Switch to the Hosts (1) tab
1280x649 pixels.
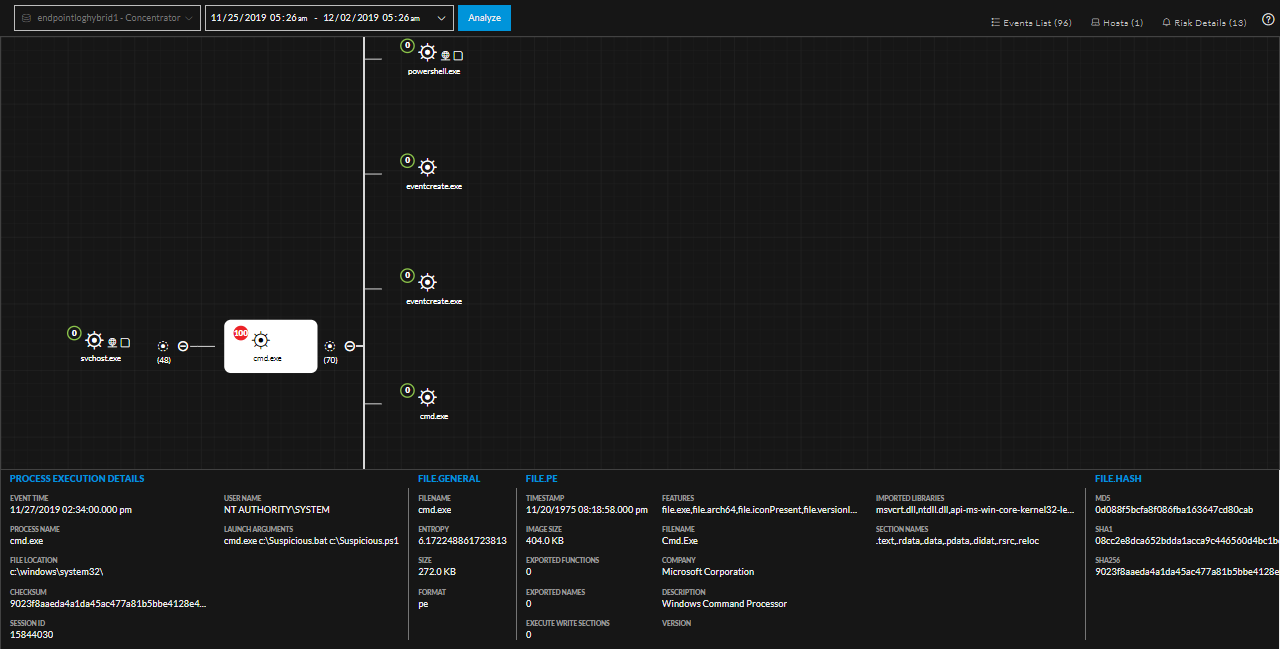[x=1116, y=22]
